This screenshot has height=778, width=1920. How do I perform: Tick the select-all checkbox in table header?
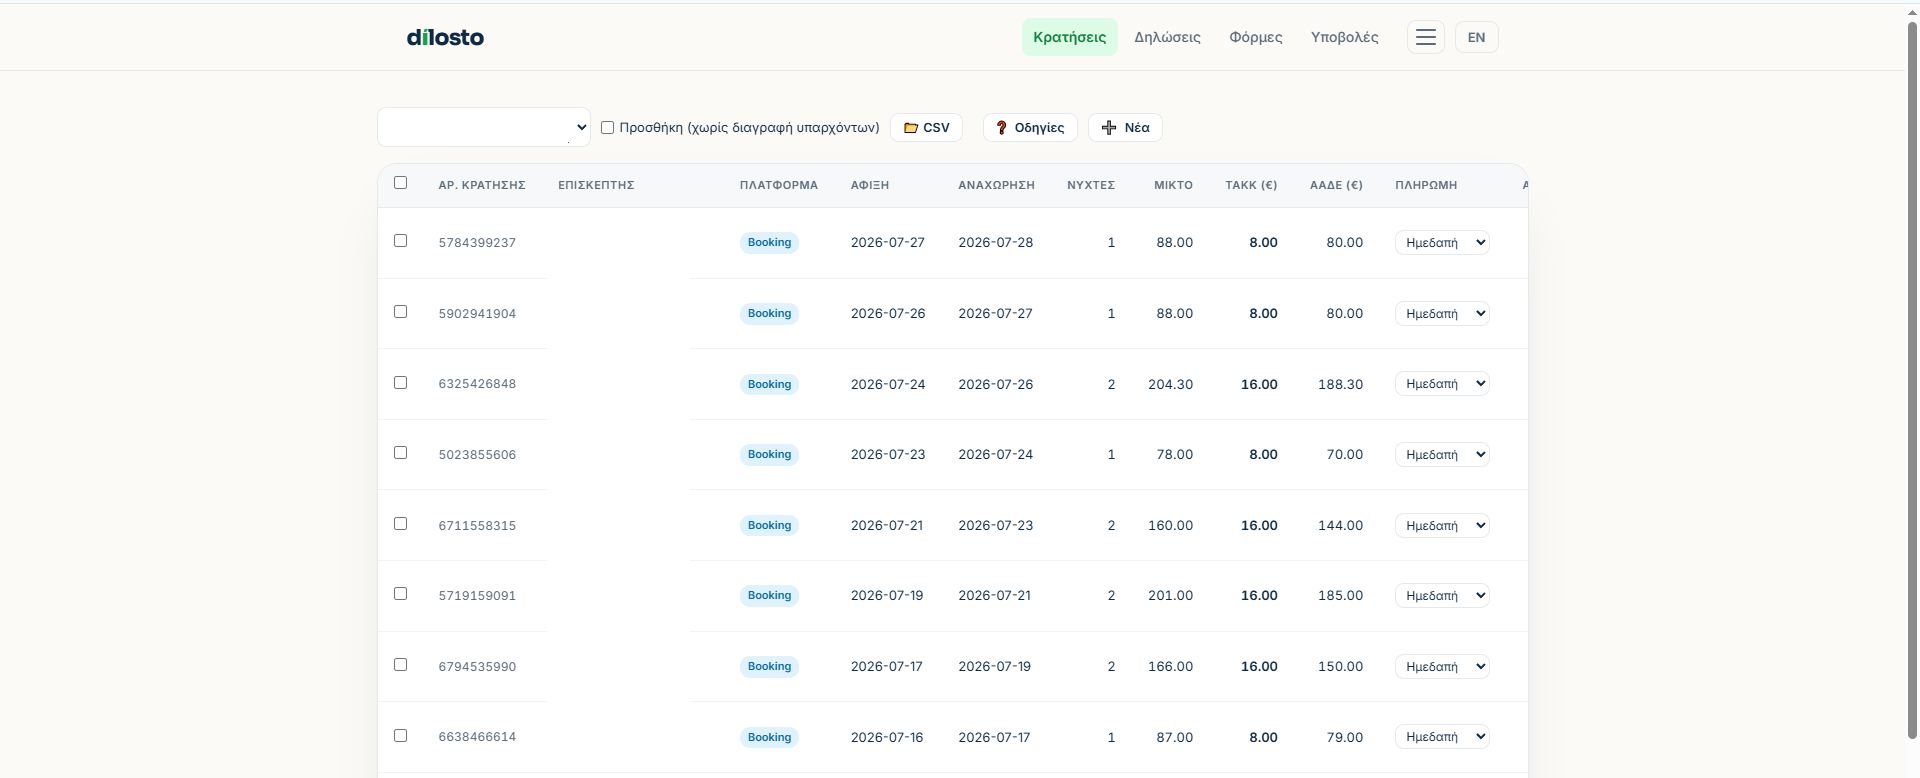[x=401, y=183]
